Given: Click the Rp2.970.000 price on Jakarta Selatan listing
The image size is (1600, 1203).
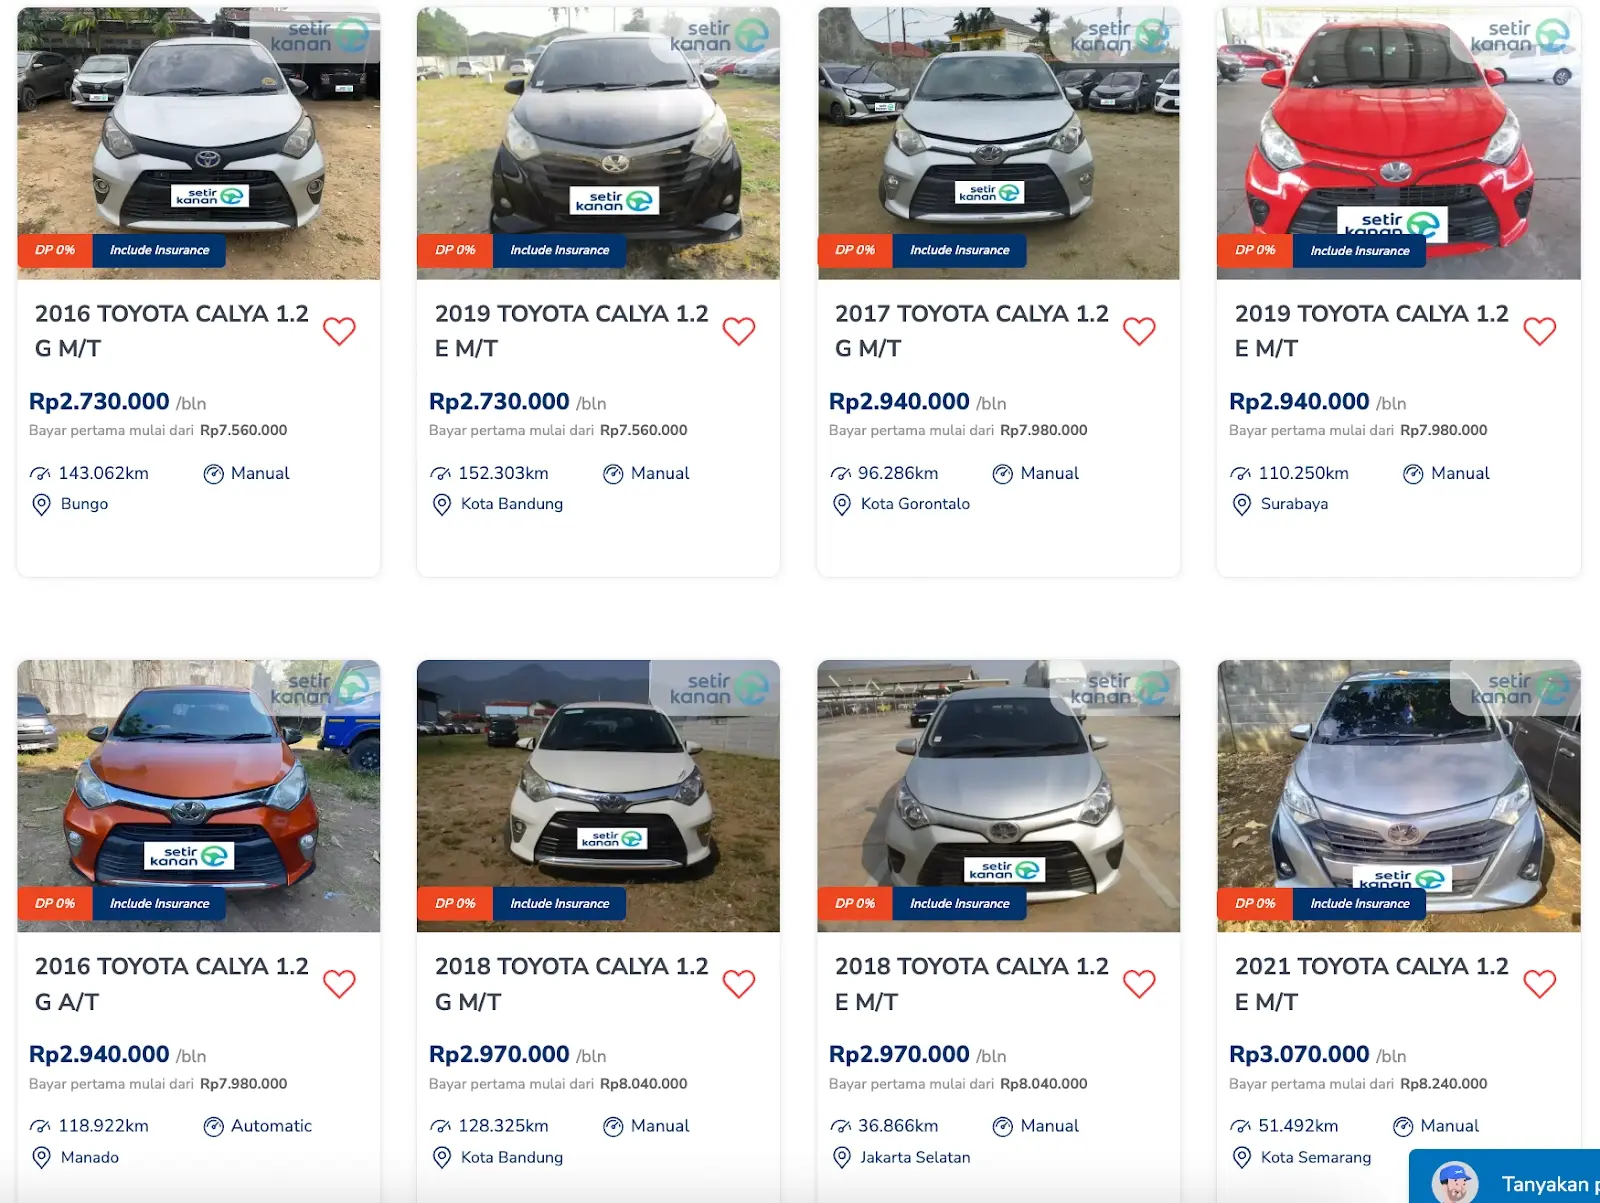Looking at the screenshot, I should pos(899,1054).
